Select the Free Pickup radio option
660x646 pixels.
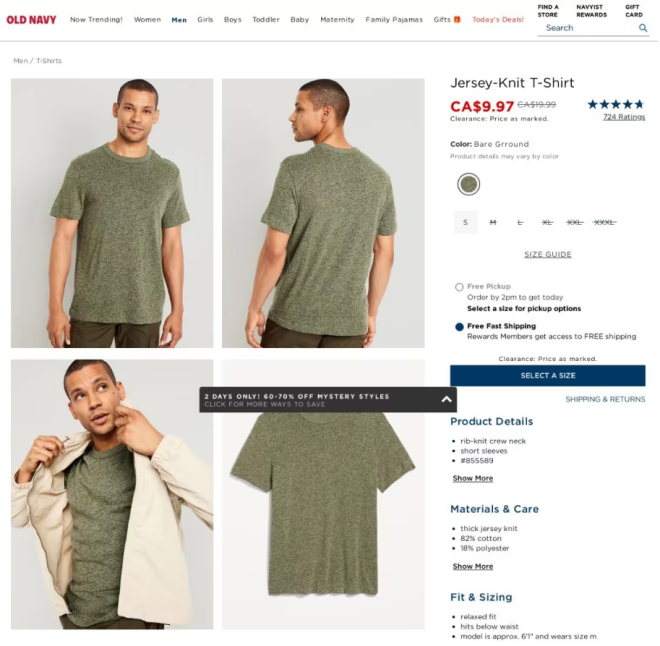click(460, 287)
